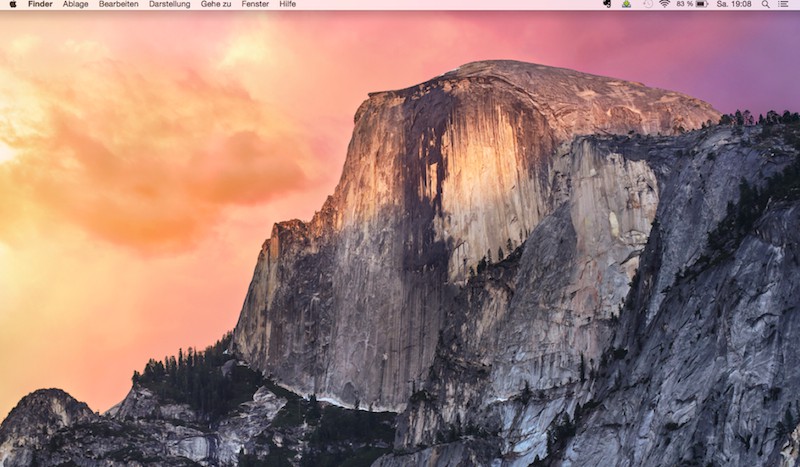Open the Darstellung menu

[x=170, y=4]
